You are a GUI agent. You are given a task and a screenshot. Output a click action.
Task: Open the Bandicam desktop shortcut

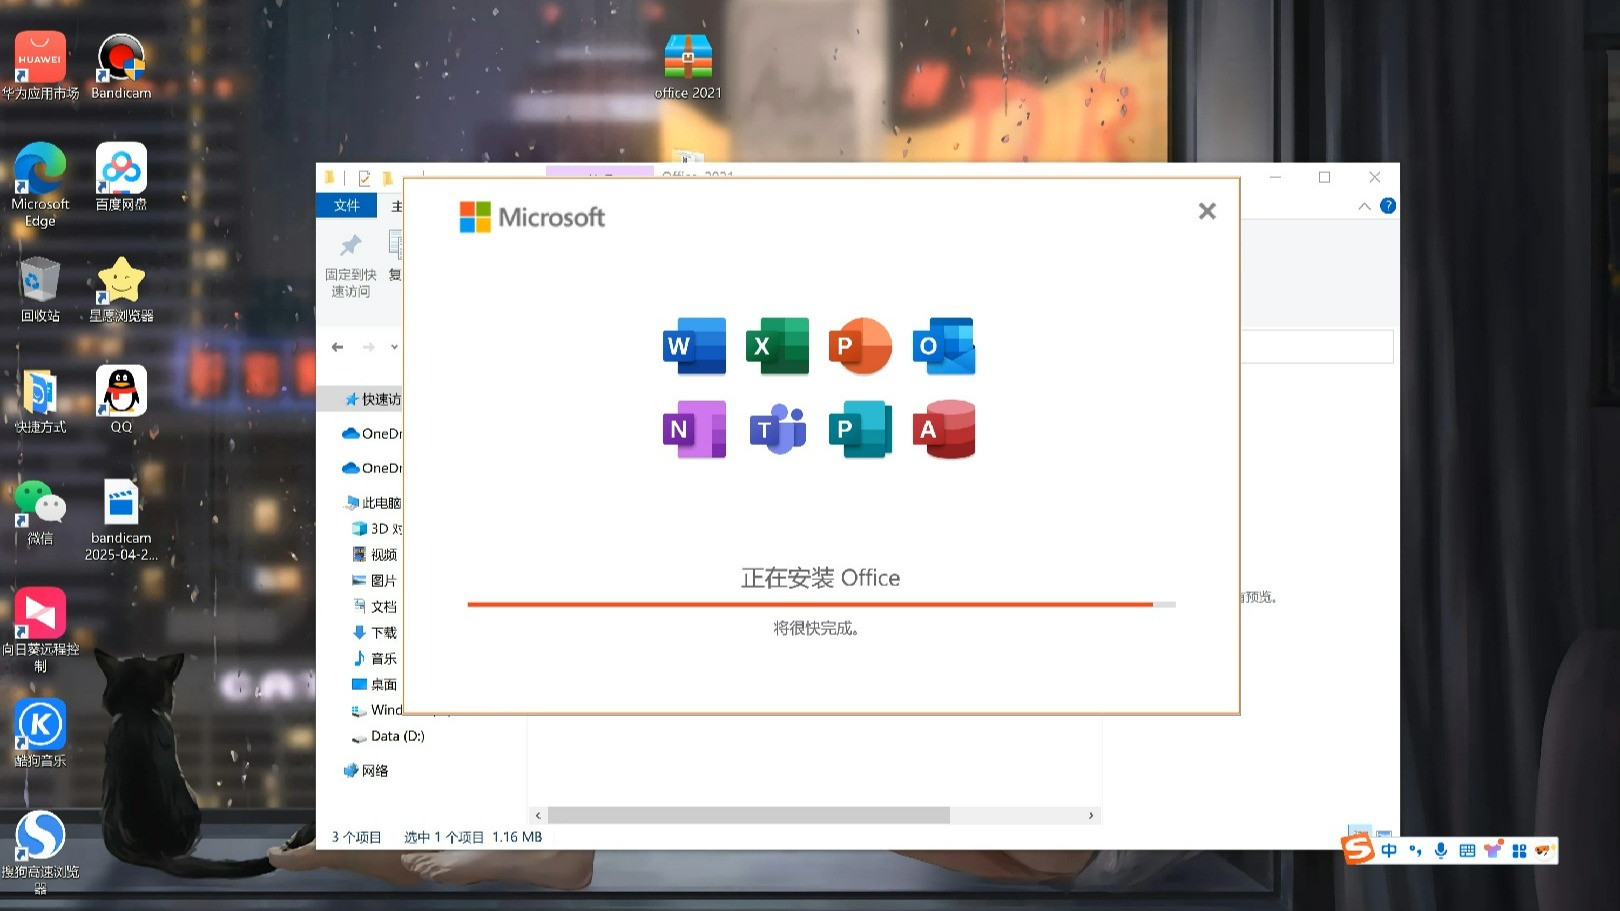click(121, 66)
